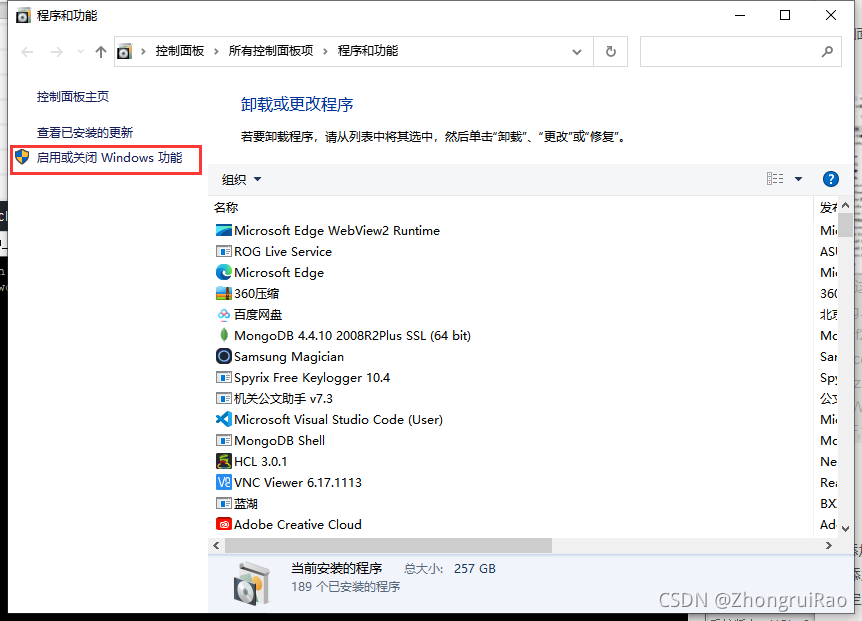862x621 pixels.
Task: Select the Adobe Creative Cloud name text
Action: (298, 524)
